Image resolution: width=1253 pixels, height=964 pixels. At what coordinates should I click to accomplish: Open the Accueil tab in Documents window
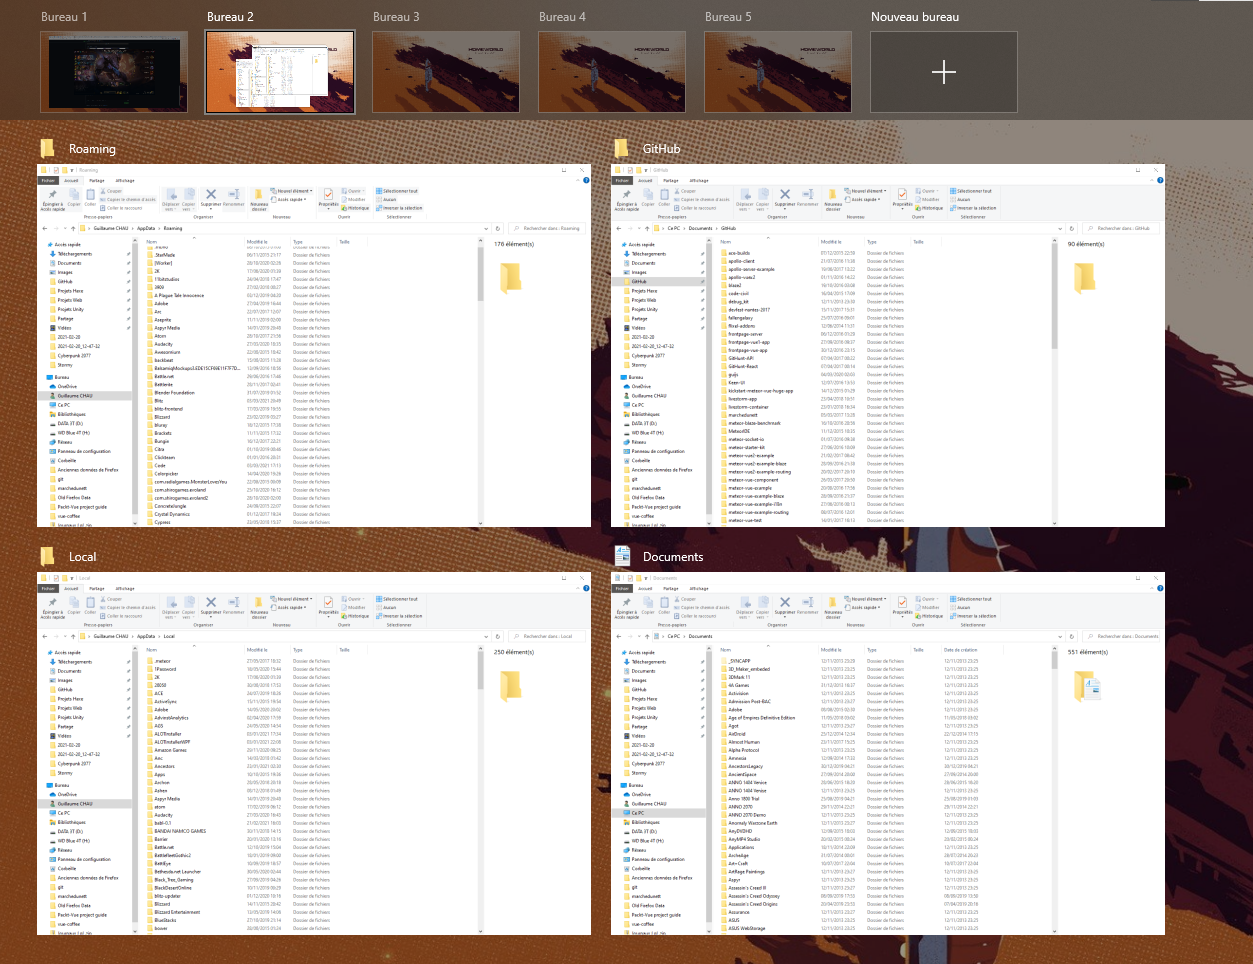click(x=645, y=588)
